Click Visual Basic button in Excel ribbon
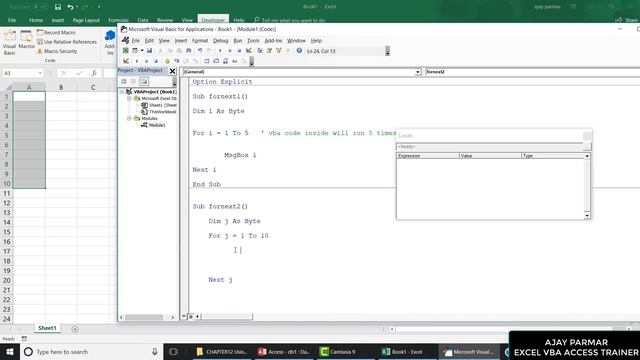This screenshot has width=640, height=360. (x=9, y=42)
